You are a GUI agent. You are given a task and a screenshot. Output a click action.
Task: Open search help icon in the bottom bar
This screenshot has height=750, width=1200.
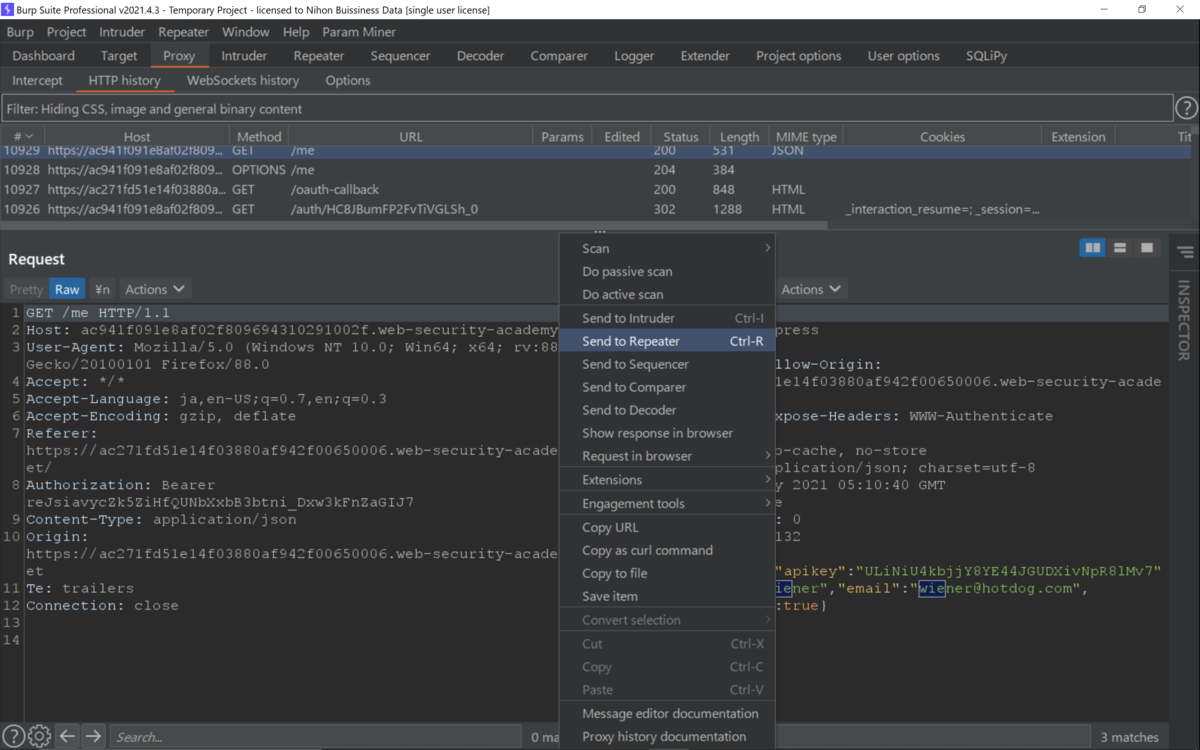14,737
